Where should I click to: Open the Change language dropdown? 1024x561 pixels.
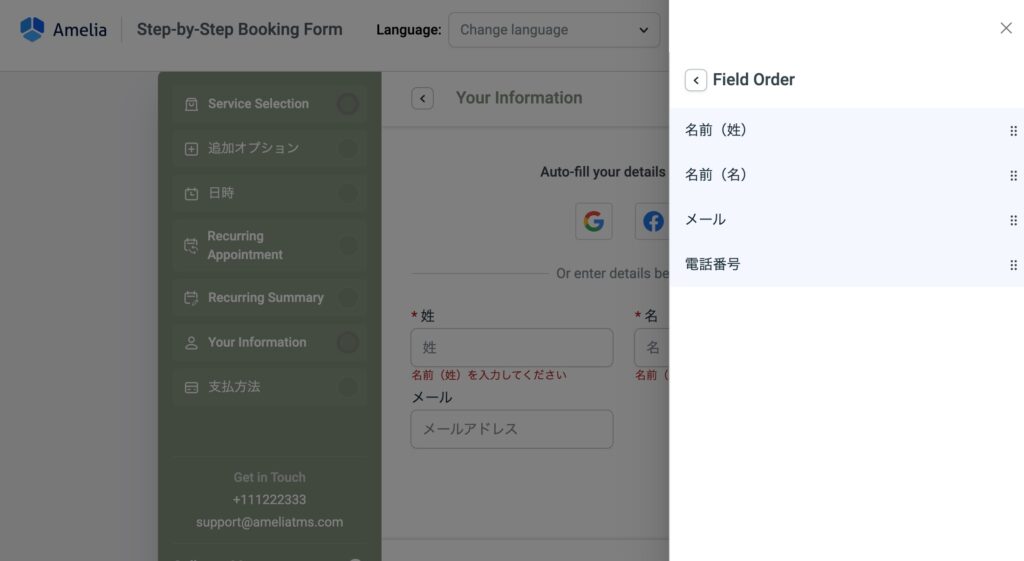tap(554, 30)
